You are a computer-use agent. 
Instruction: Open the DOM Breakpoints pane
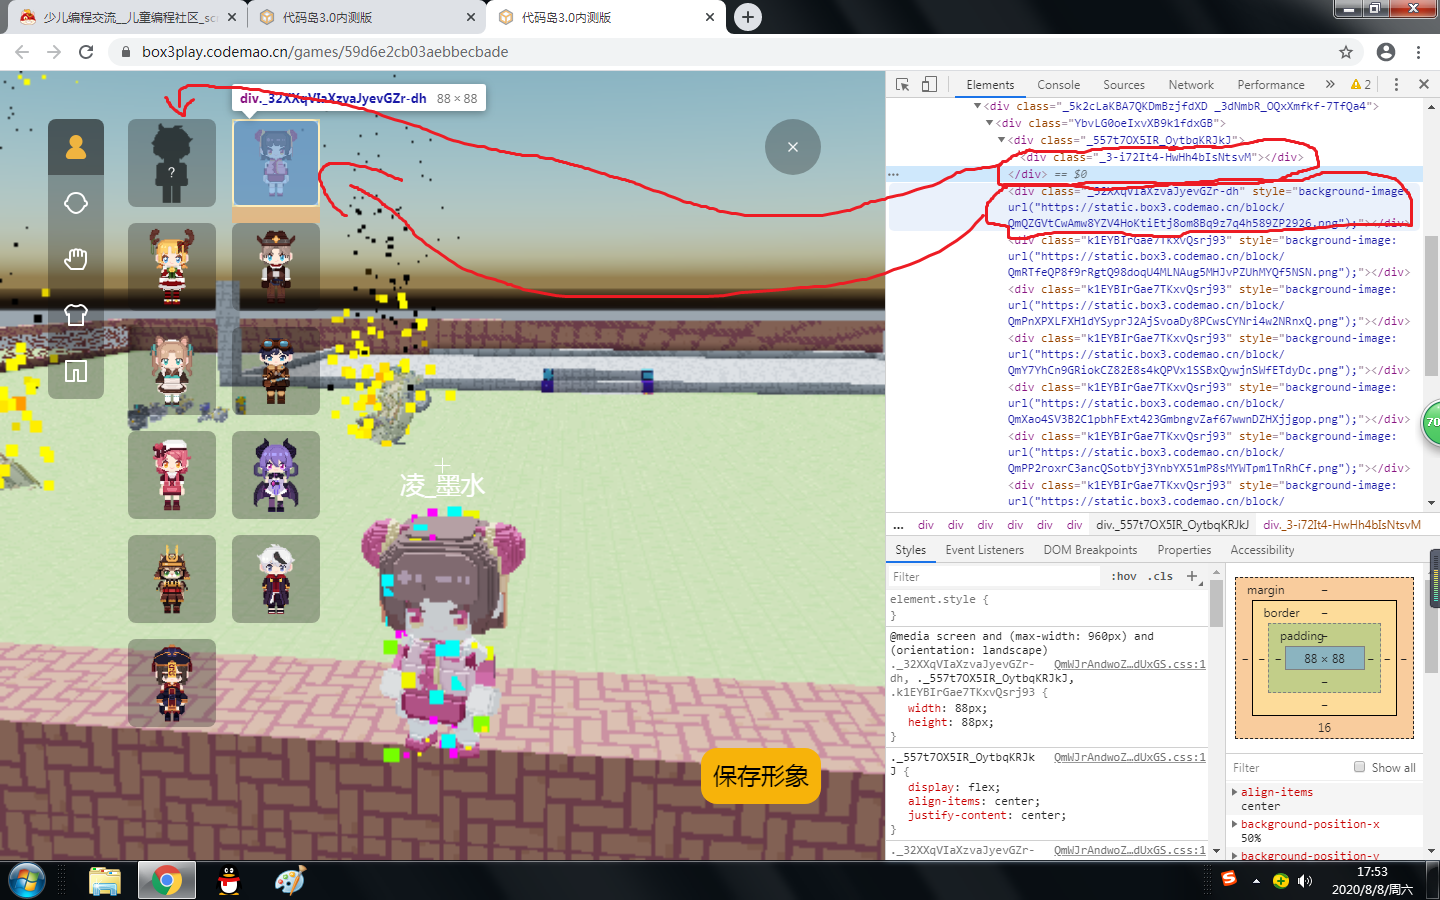coord(1090,550)
